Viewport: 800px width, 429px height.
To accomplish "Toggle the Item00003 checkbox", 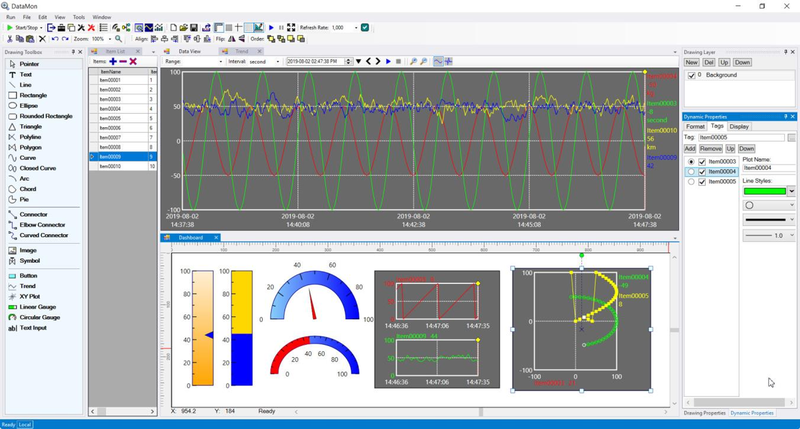I will [702, 162].
